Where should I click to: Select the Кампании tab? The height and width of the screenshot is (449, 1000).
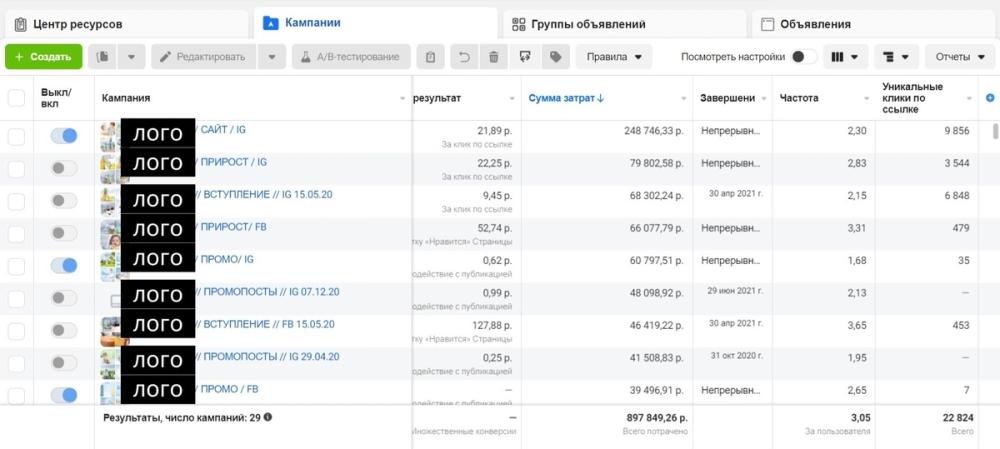pos(375,23)
